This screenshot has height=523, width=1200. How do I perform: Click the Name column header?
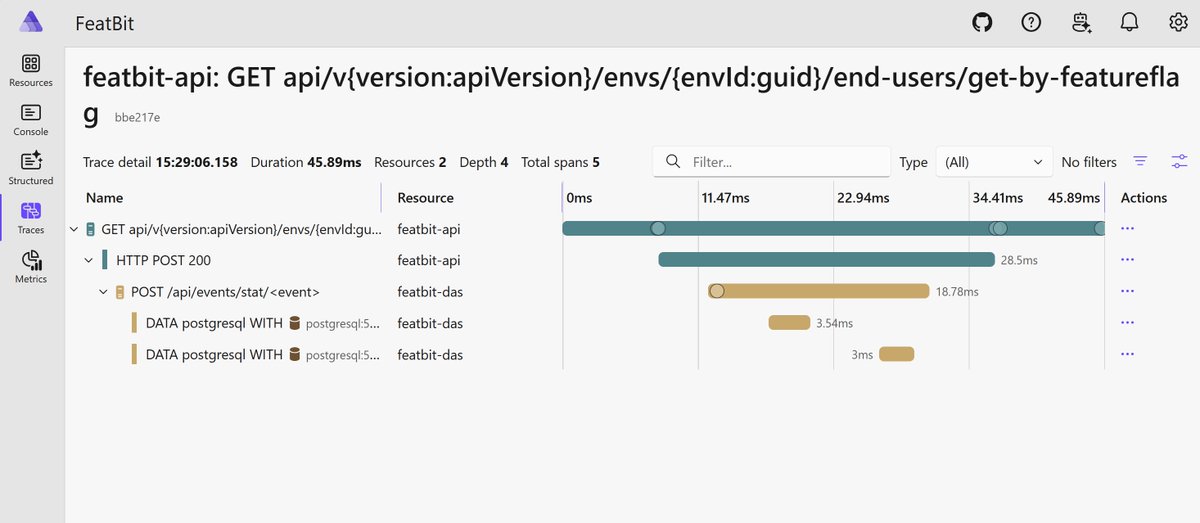105,198
